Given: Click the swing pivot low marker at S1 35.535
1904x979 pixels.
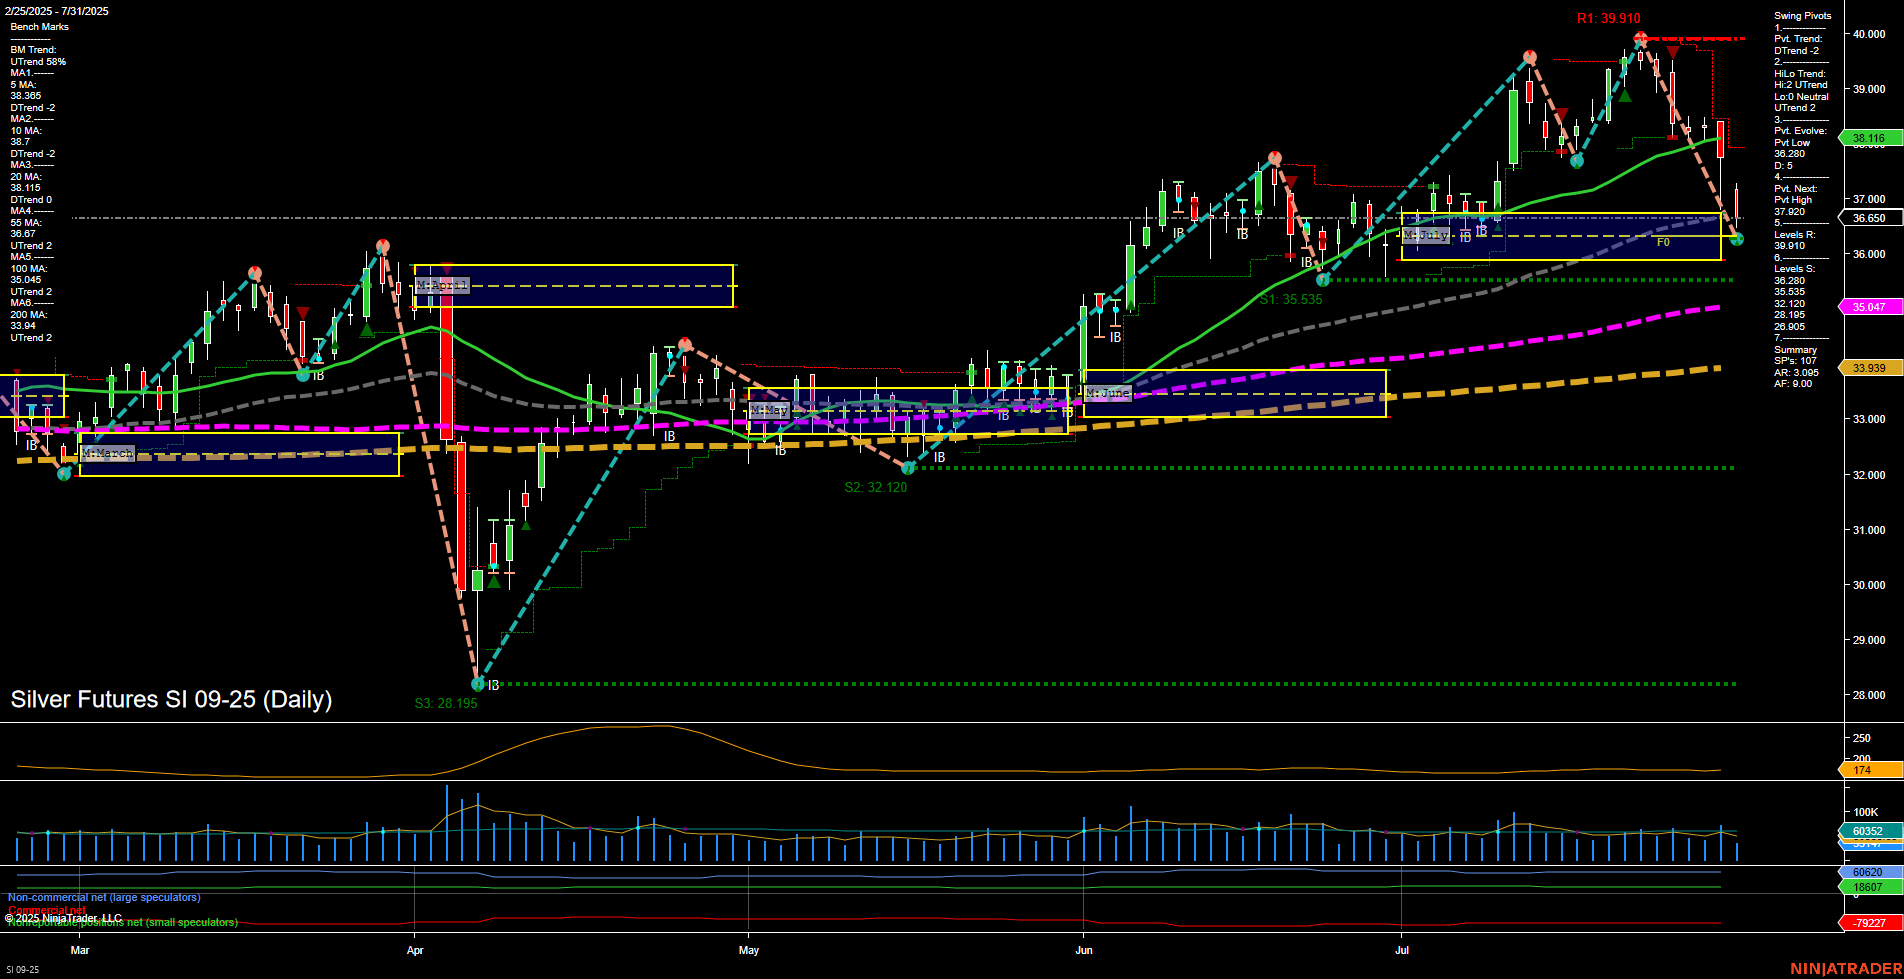Looking at the screenshot, I should [1323, 280].
